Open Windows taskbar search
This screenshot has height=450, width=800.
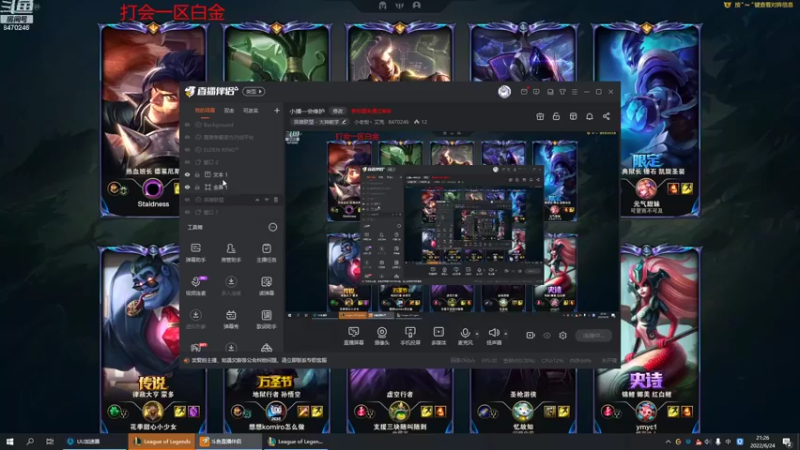pos(30,441)
